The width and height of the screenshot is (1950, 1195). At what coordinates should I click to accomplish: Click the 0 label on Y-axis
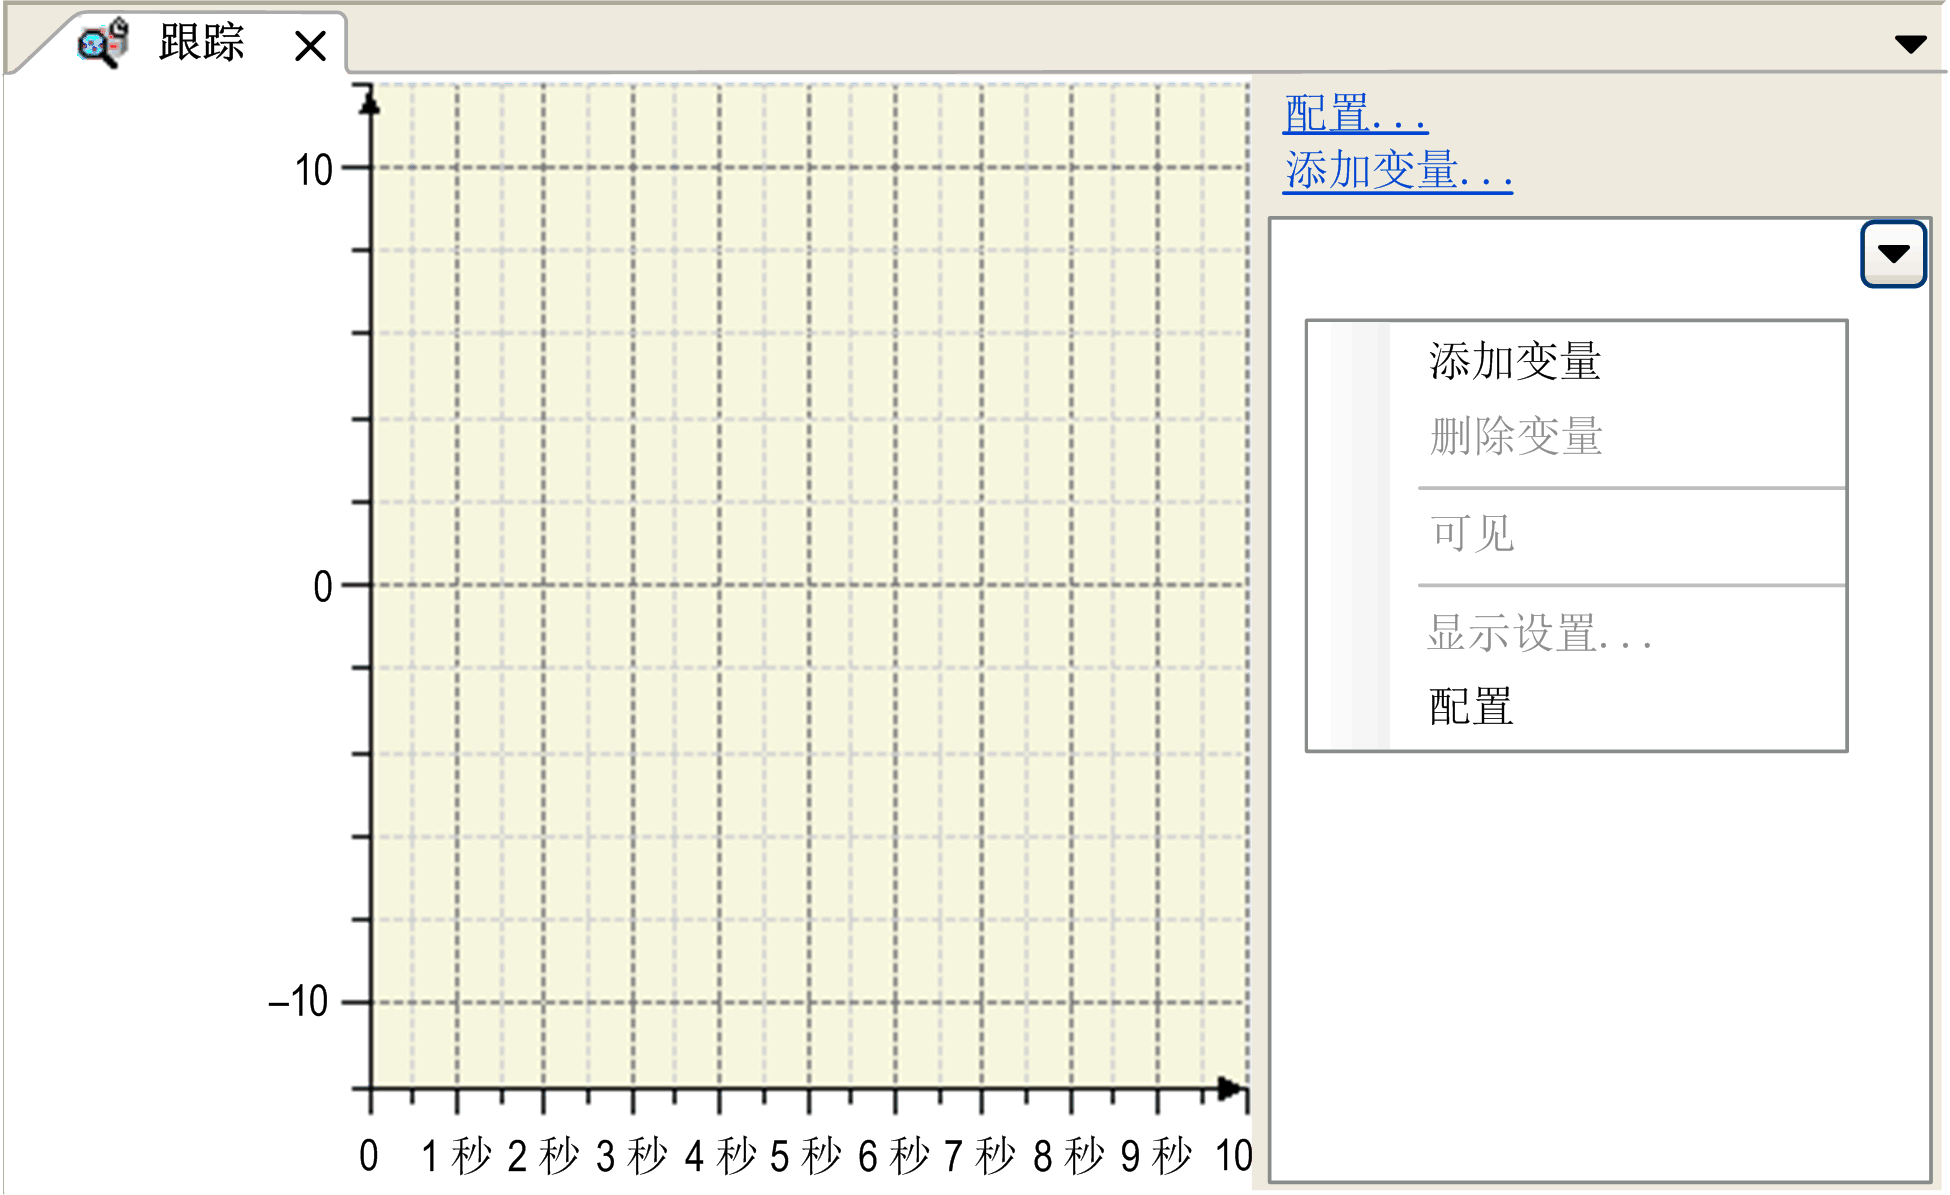coord(322,587)
